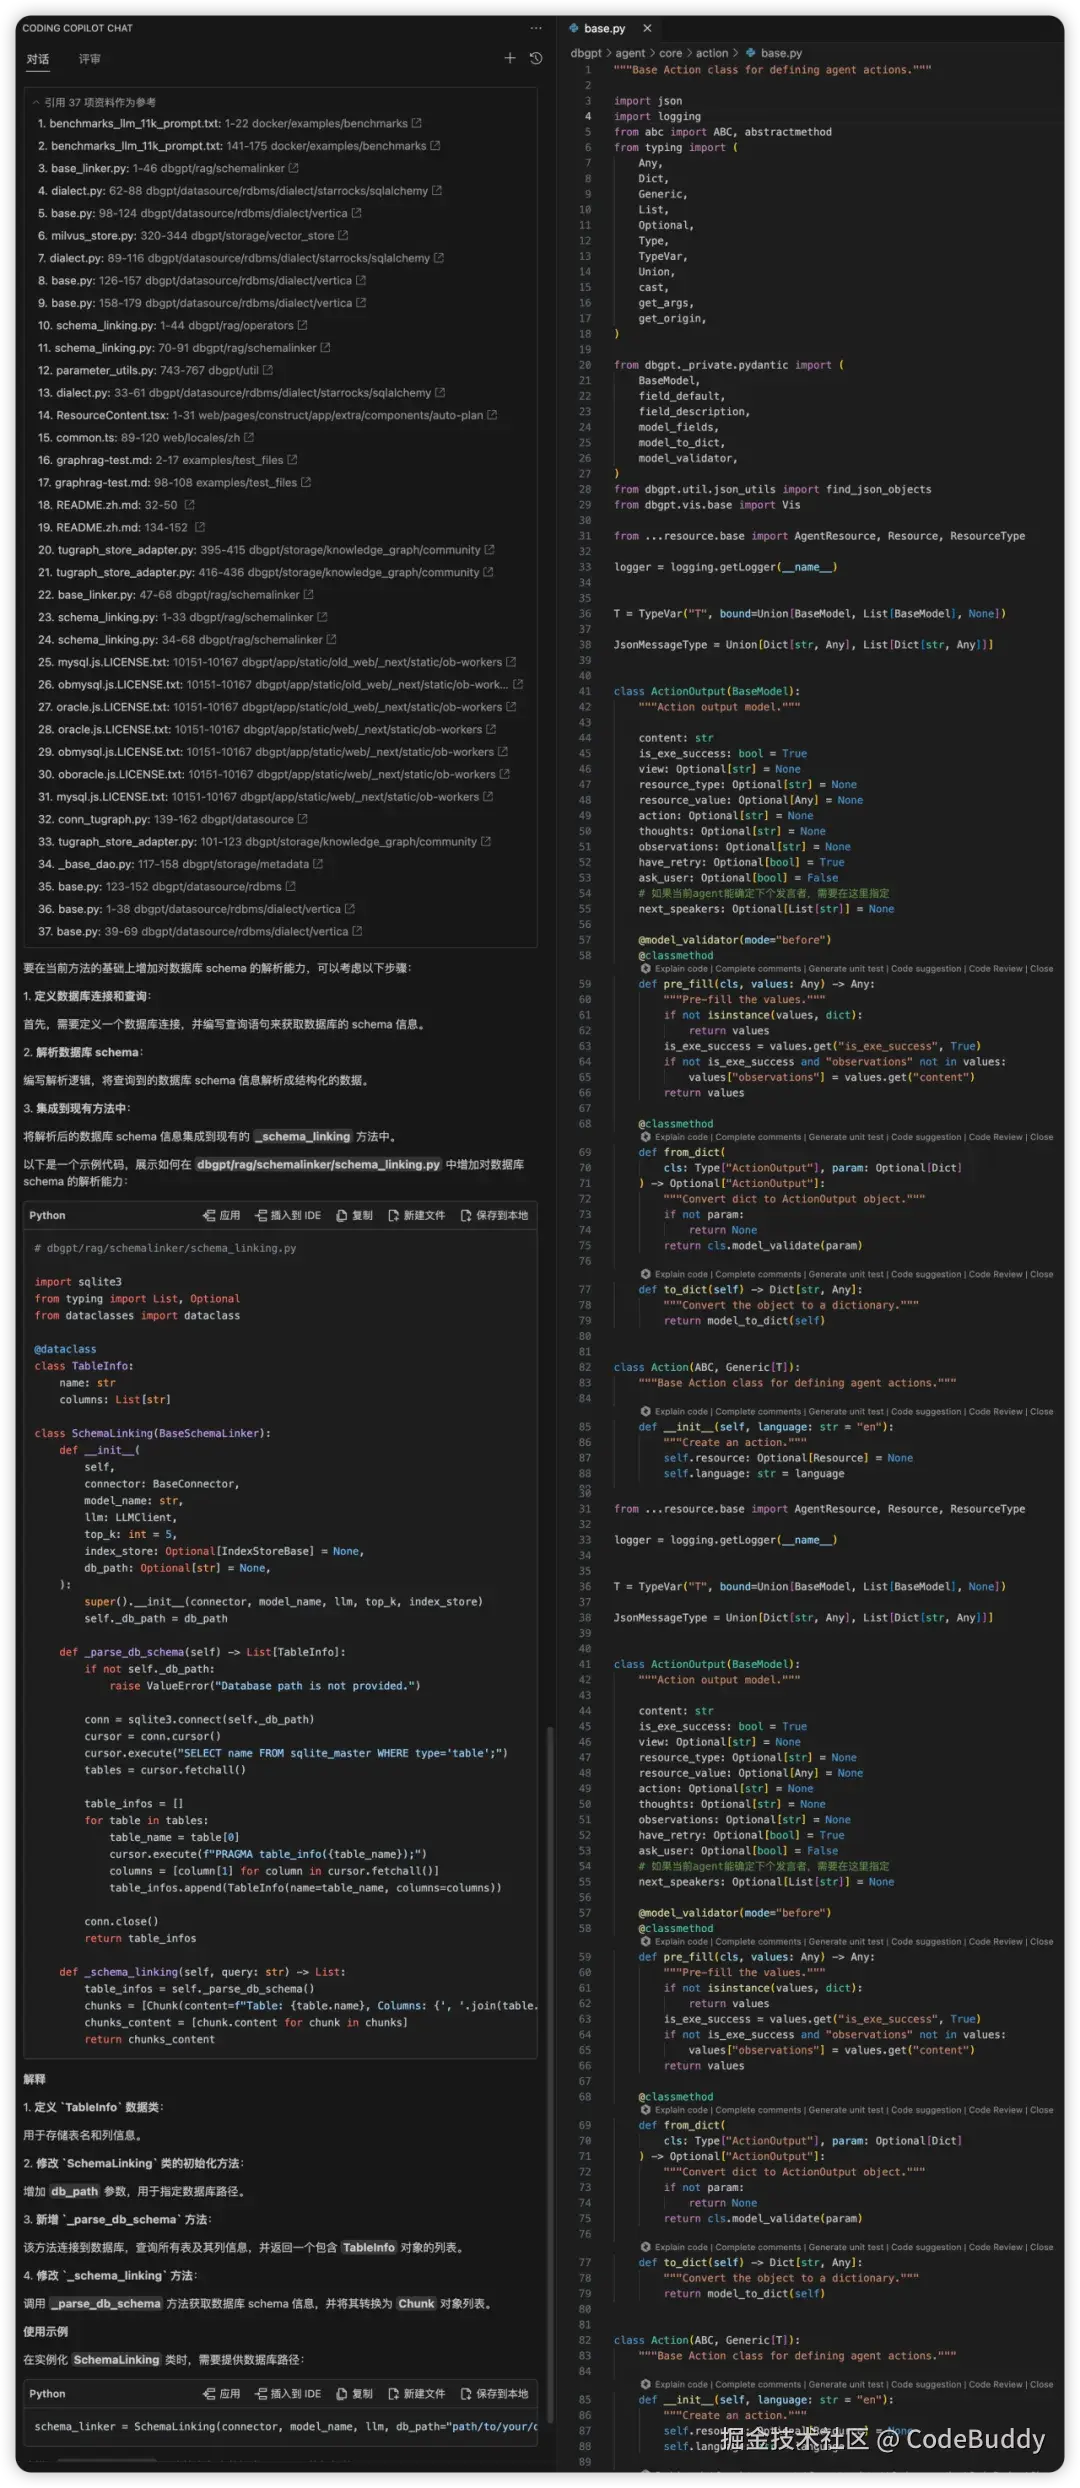1080x2488 pixels.
Task: Open the base.py breadcrumb segment
Action: 774,54
